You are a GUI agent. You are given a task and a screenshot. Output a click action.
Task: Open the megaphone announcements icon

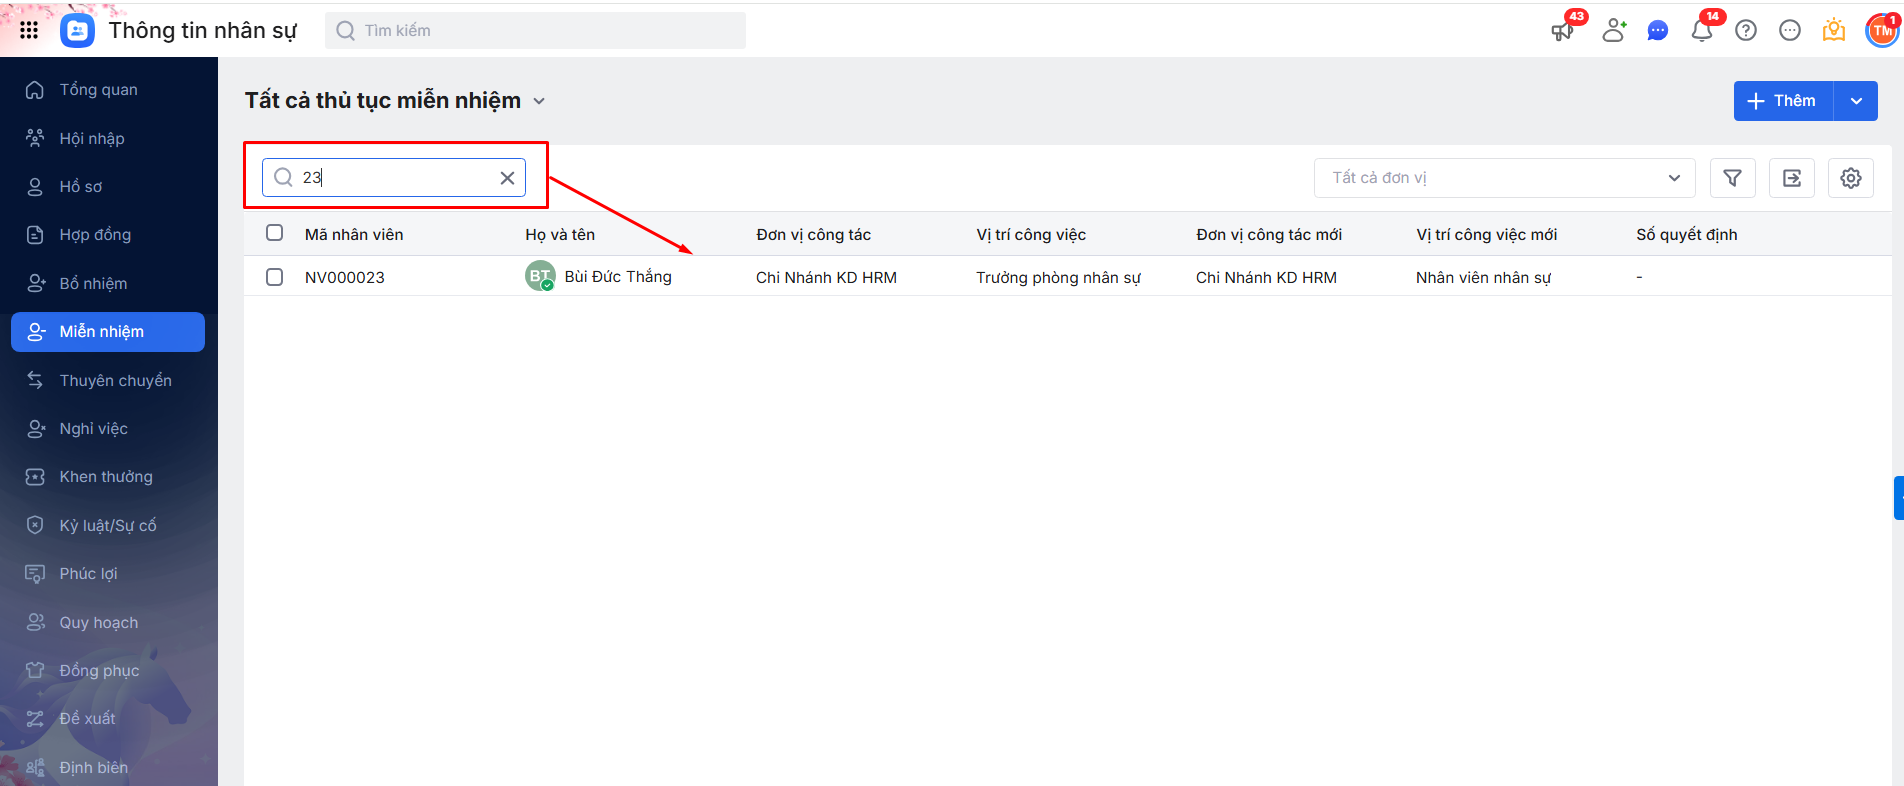click(x=1562, y=31)
